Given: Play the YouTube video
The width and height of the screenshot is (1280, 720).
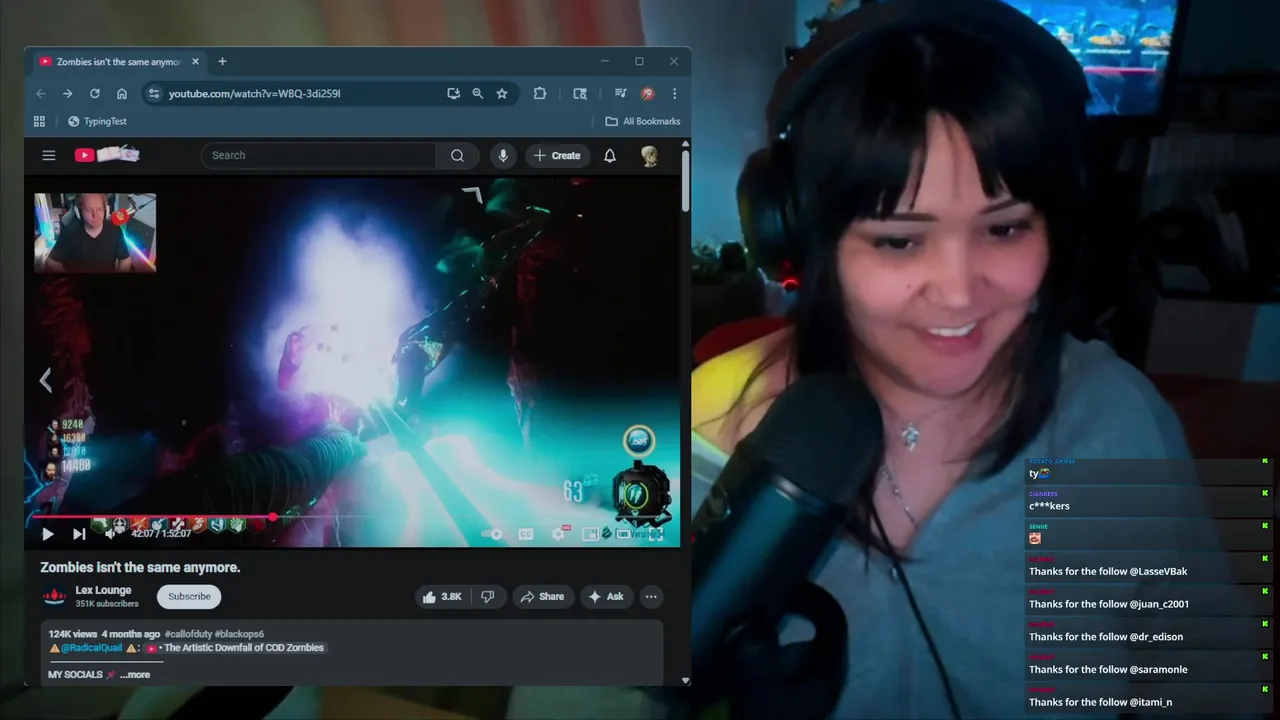Looking at the screenshot, I should point(47,534).
